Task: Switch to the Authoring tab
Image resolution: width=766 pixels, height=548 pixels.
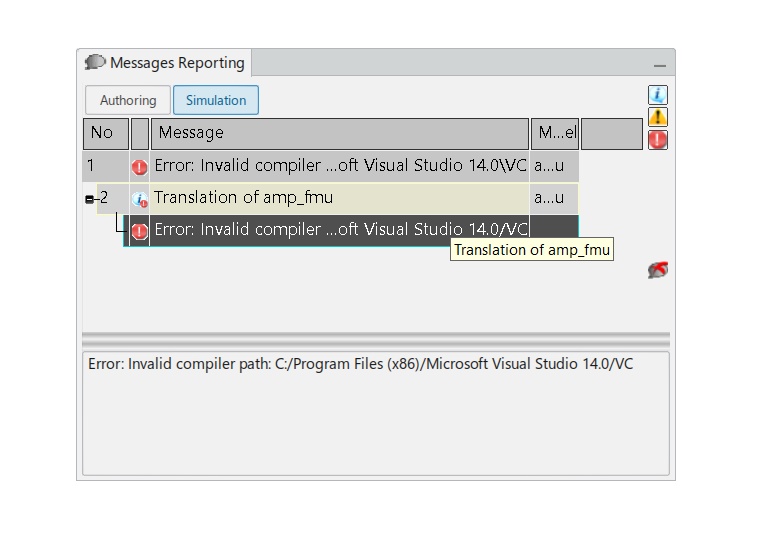Action: [x=128, y=100]
